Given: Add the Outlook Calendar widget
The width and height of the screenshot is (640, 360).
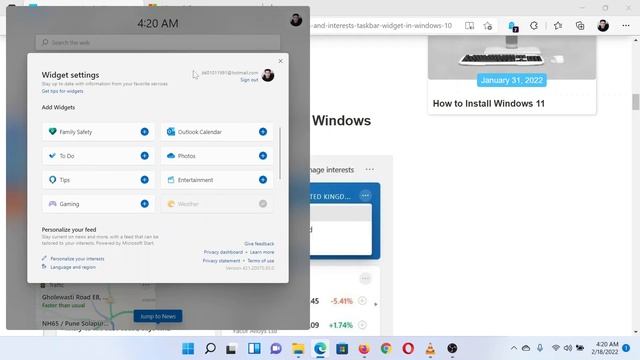Looking at the screenshot, I should [x=263, y=131].
